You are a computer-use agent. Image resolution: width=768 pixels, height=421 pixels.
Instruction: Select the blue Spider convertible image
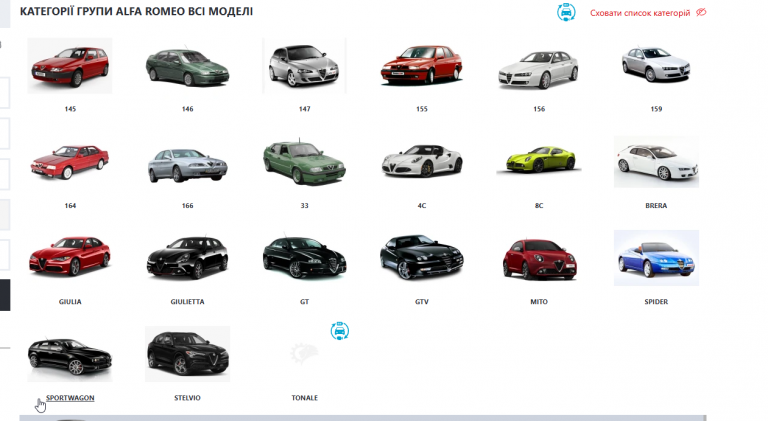point(656,258)
